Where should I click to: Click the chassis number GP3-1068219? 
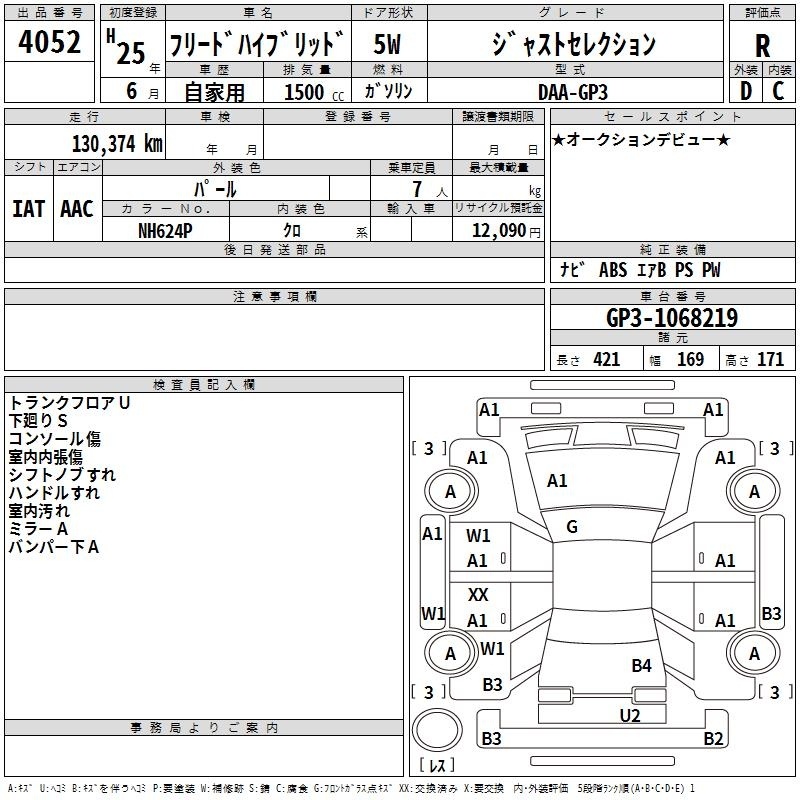(x=672, y=319)
